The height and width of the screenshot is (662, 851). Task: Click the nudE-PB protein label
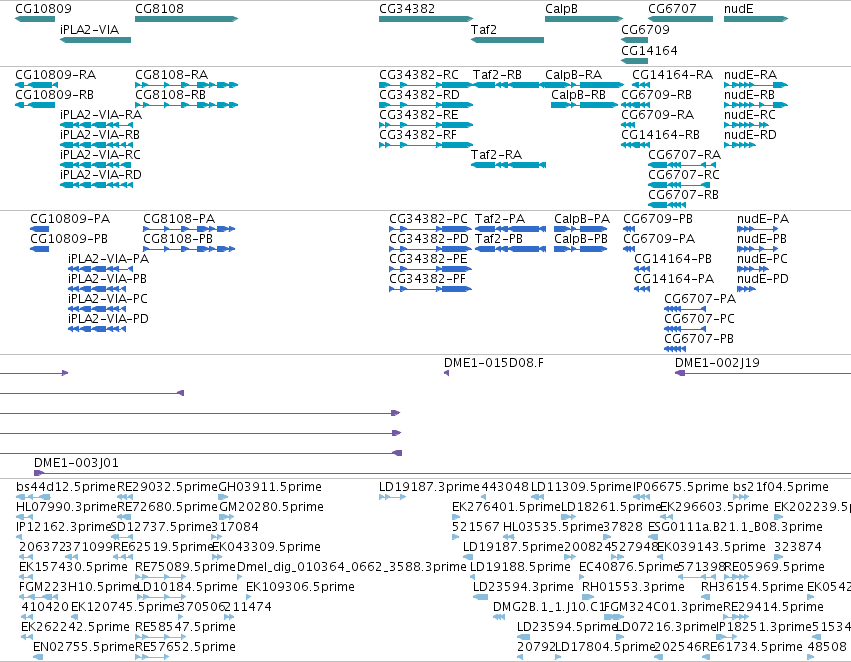pos(762,239)
